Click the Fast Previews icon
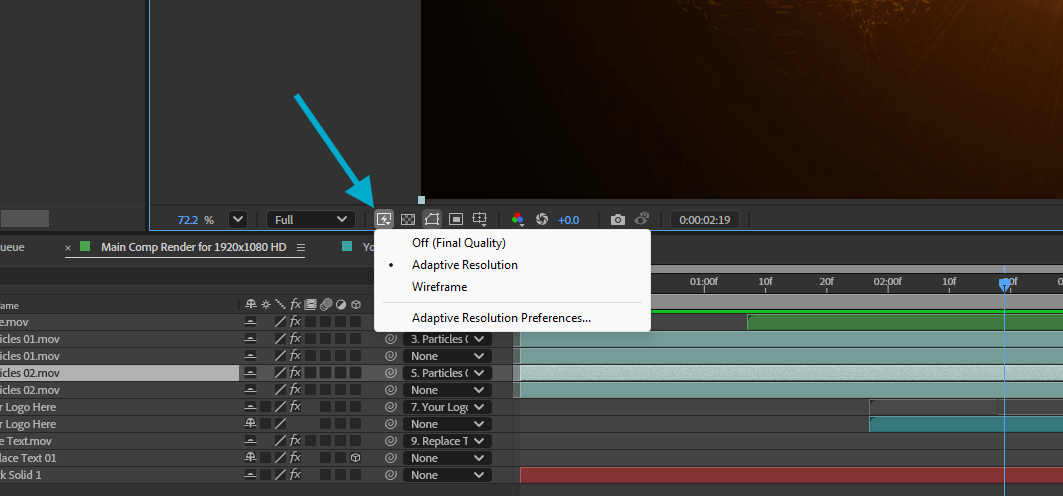The image size is (1063, 496). coord(384,220)
